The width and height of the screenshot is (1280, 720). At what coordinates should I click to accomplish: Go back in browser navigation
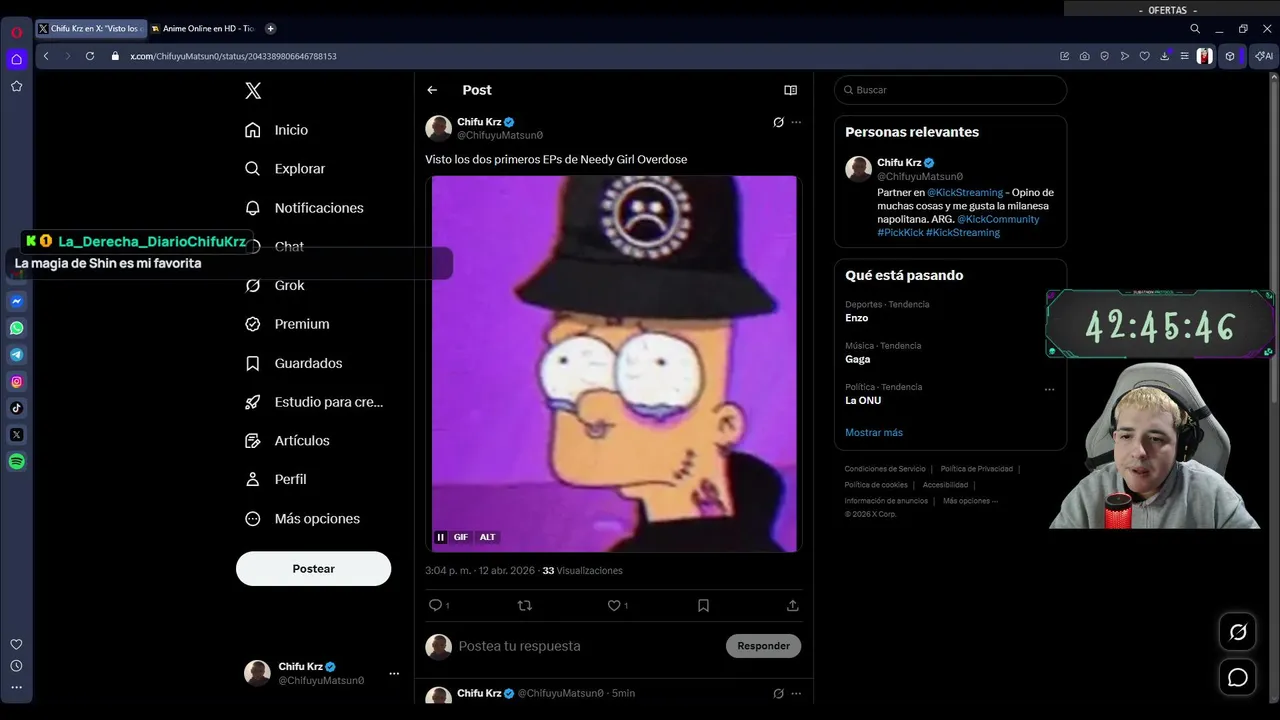[x=46, y=56]
